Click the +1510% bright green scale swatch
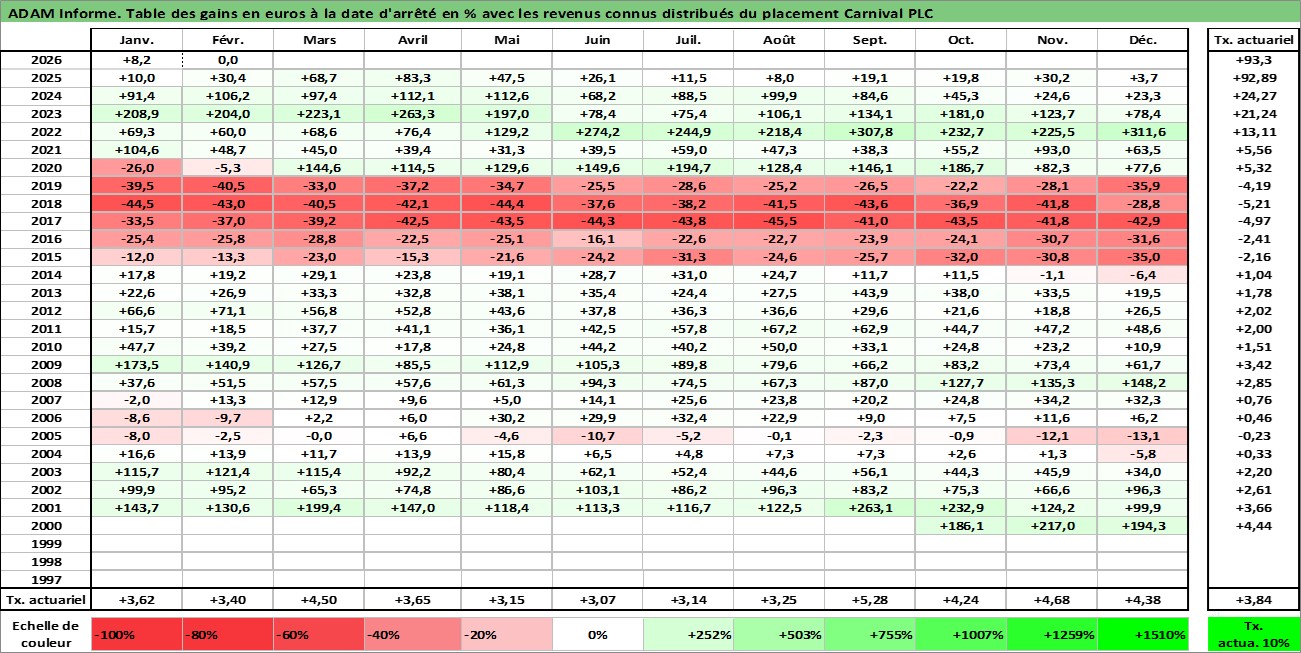The height and width of the screenshot is (653, 1301). [x=1143, y=634]
